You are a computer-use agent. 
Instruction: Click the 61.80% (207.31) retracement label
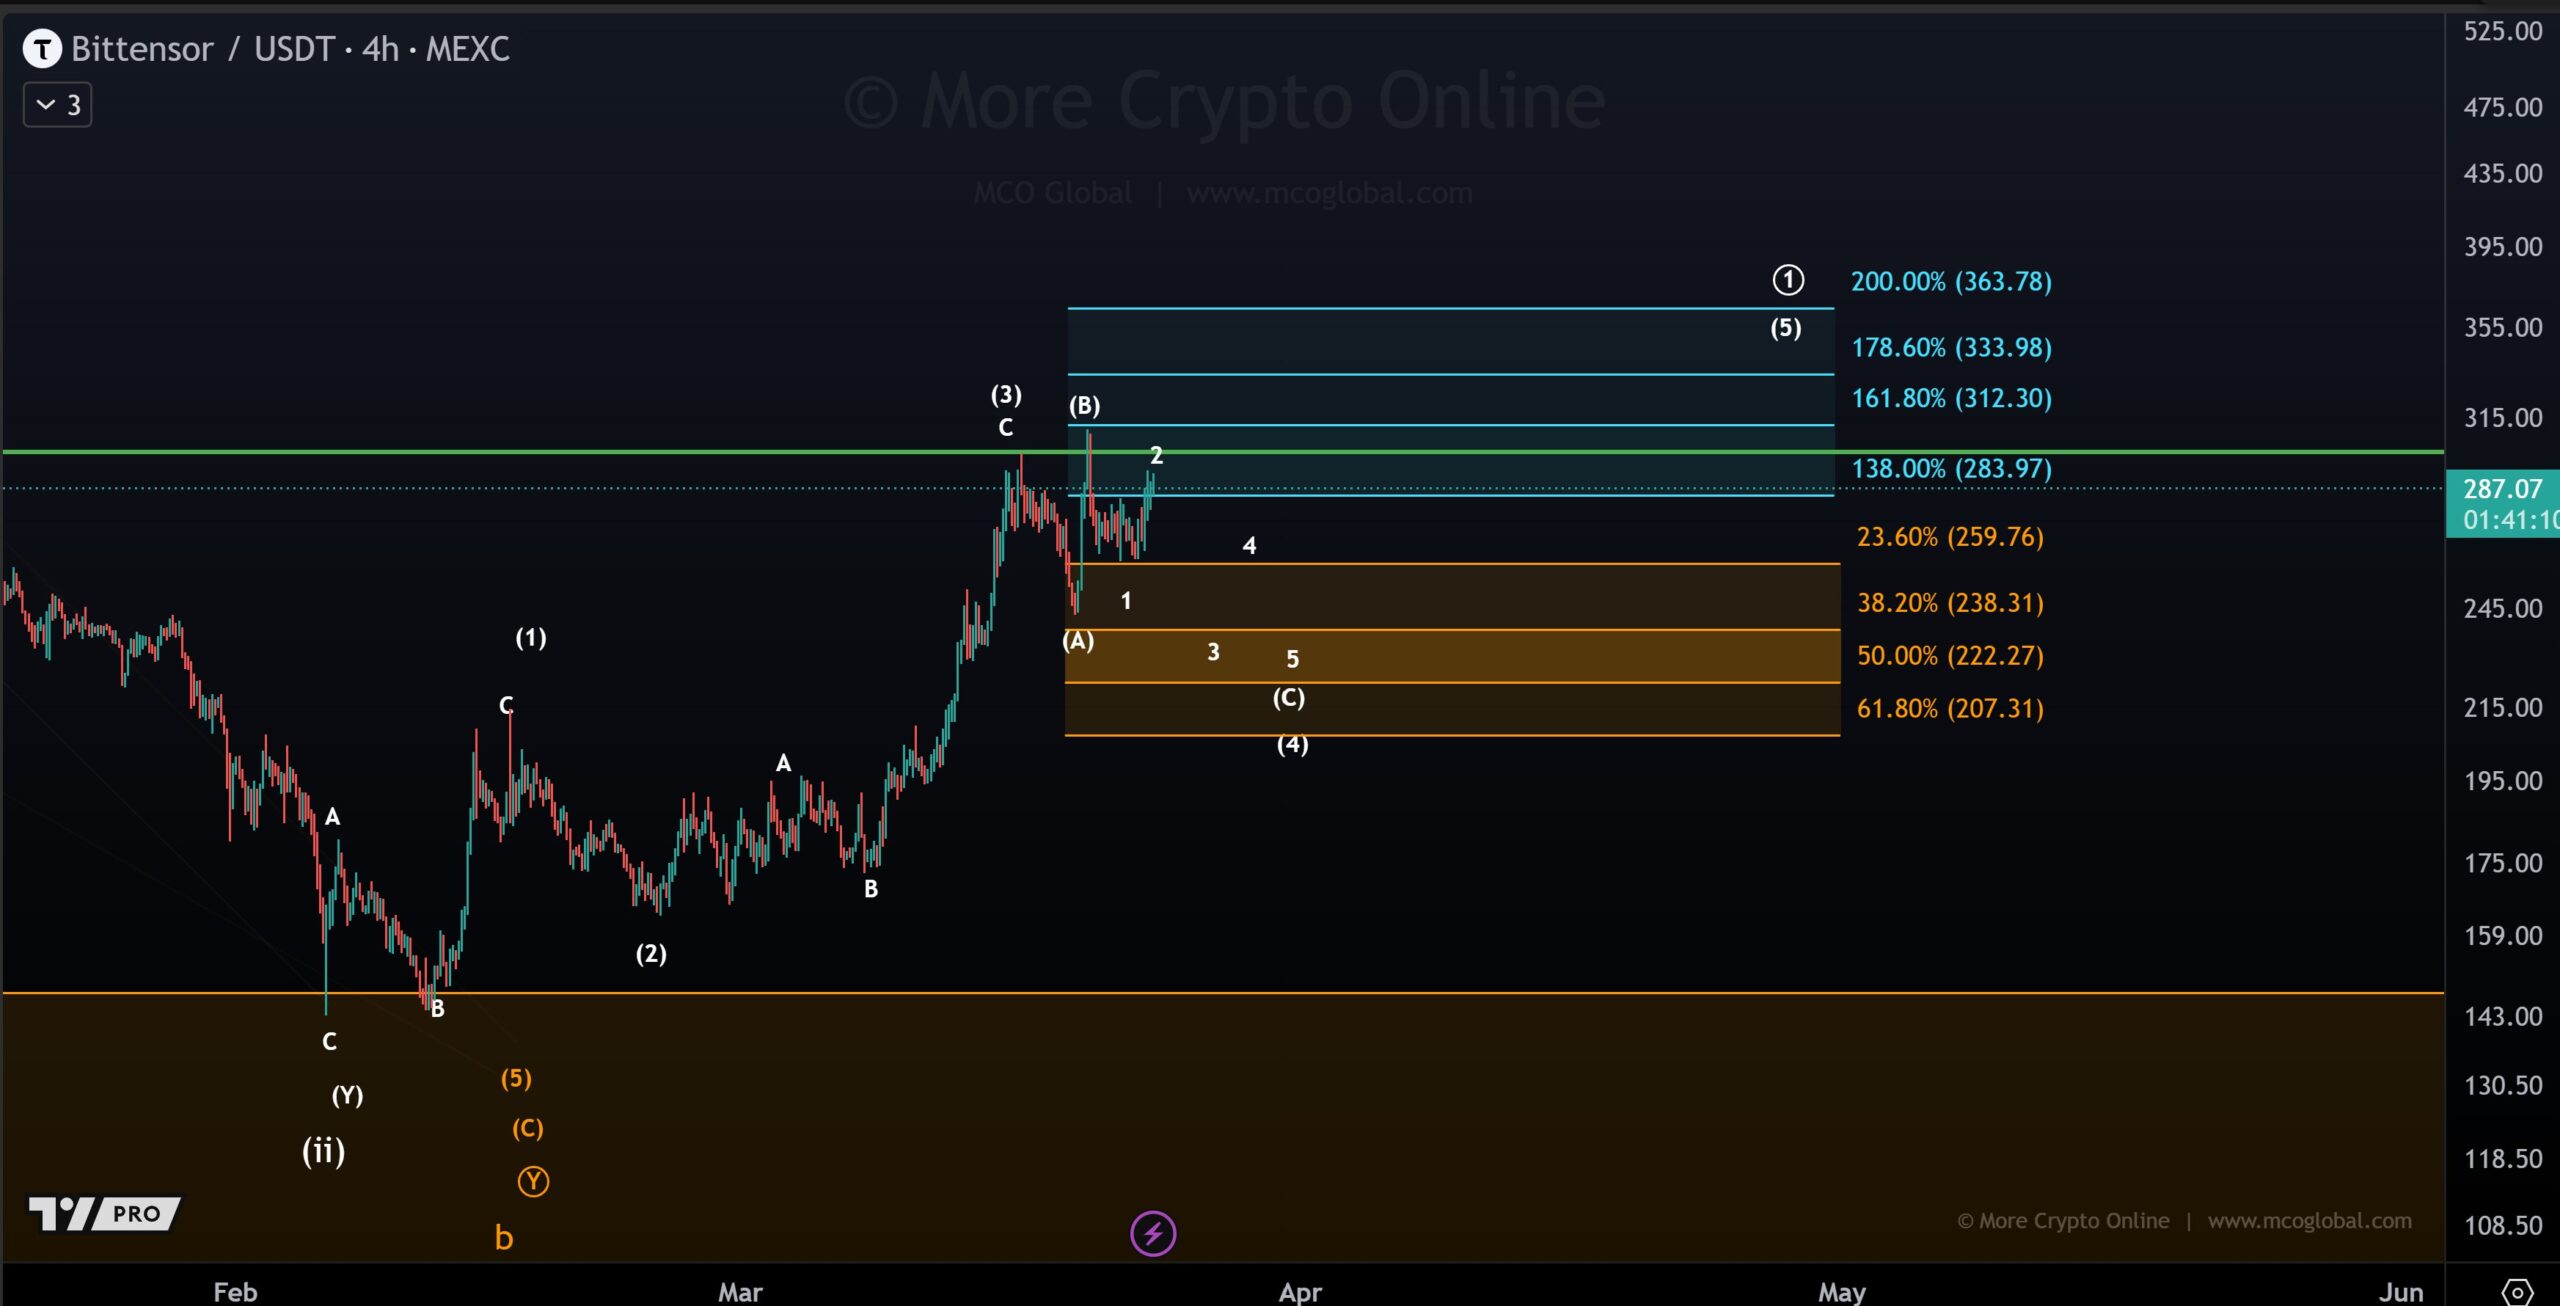point(1950,708)
